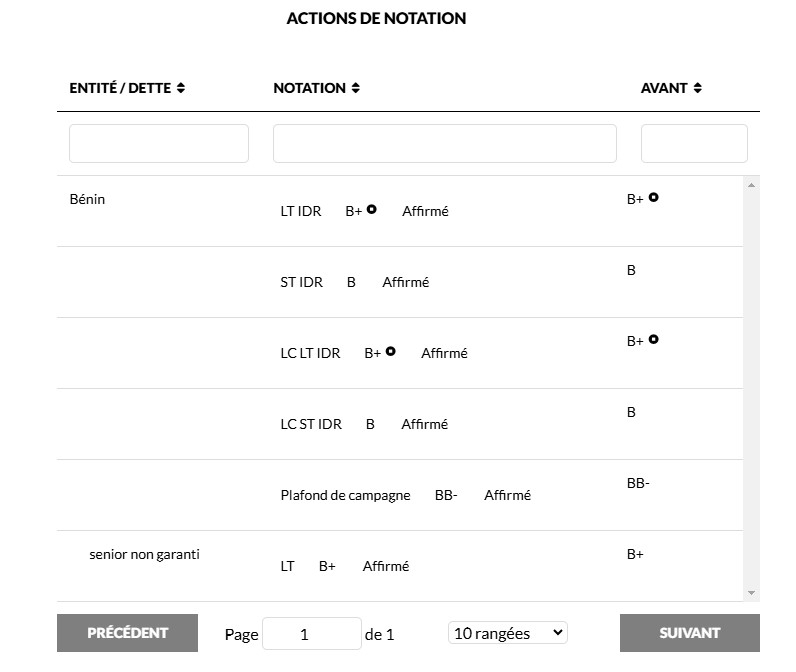Click into the Notation filter text box
796x672 pixels.
[444, 143]
